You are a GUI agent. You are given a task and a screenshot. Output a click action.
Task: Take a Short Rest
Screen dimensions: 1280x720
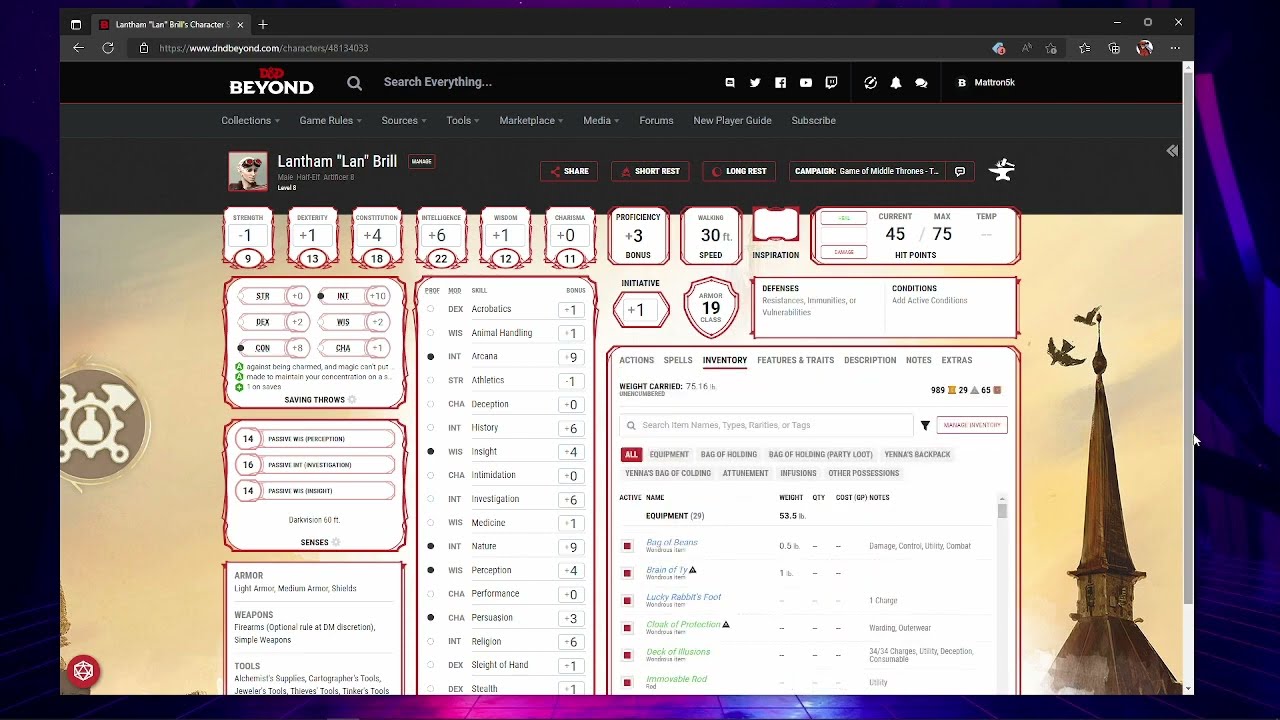pyautogui.click(x=650, y=171)
